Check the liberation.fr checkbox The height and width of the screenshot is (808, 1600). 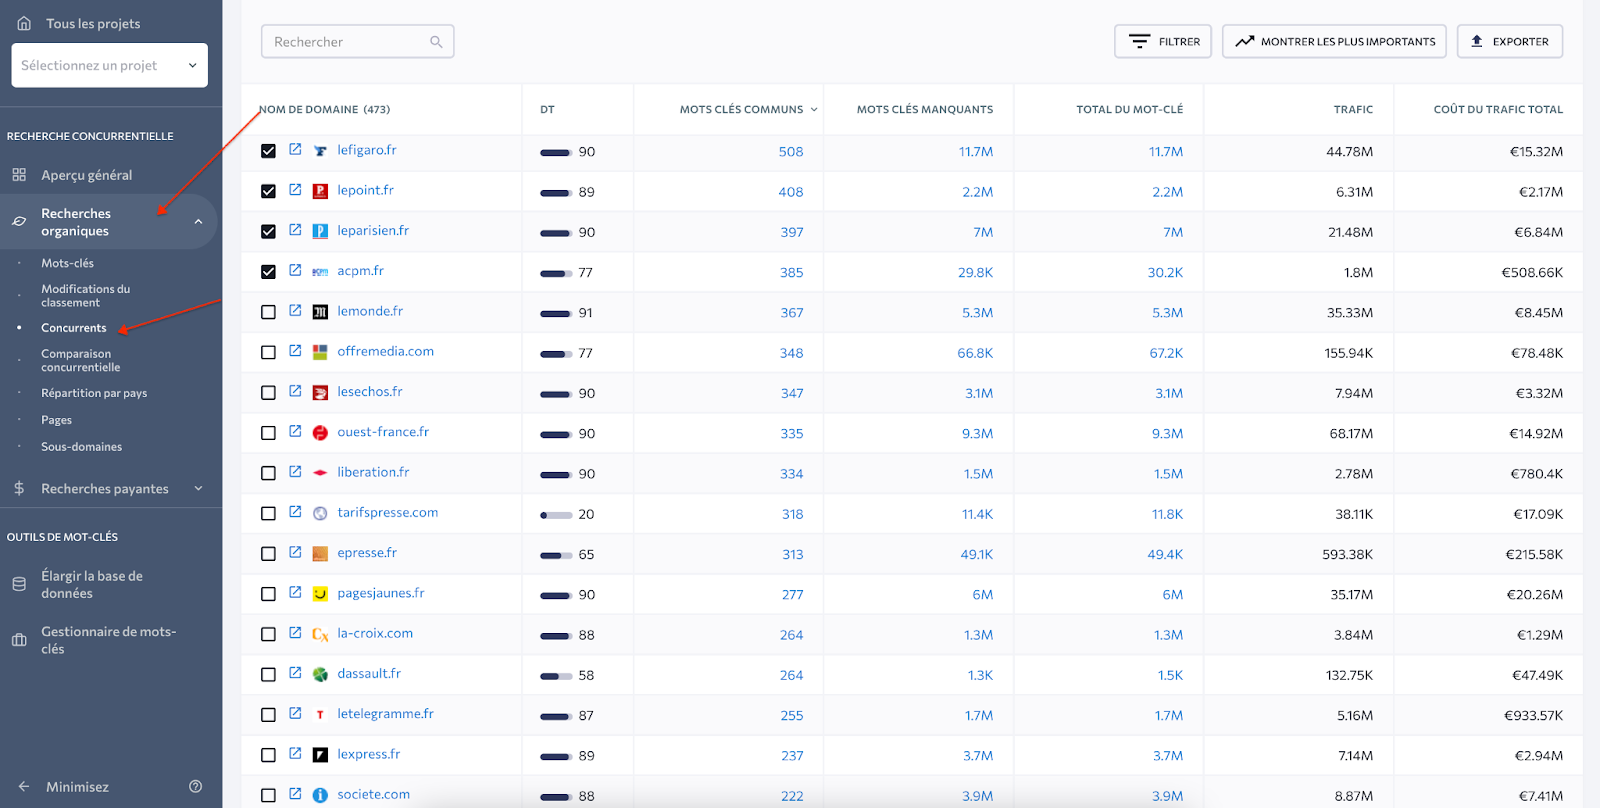pos(268,473)
